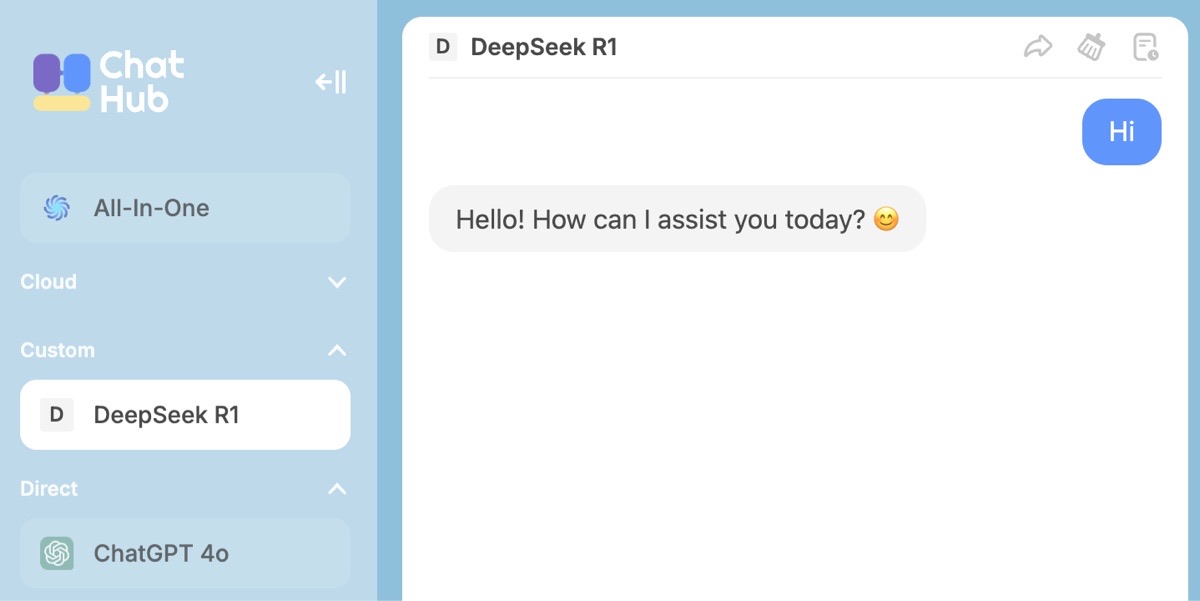Click the Custom section label
The height and width of the screenshot is (601, 1200).
tap(57, 351)
